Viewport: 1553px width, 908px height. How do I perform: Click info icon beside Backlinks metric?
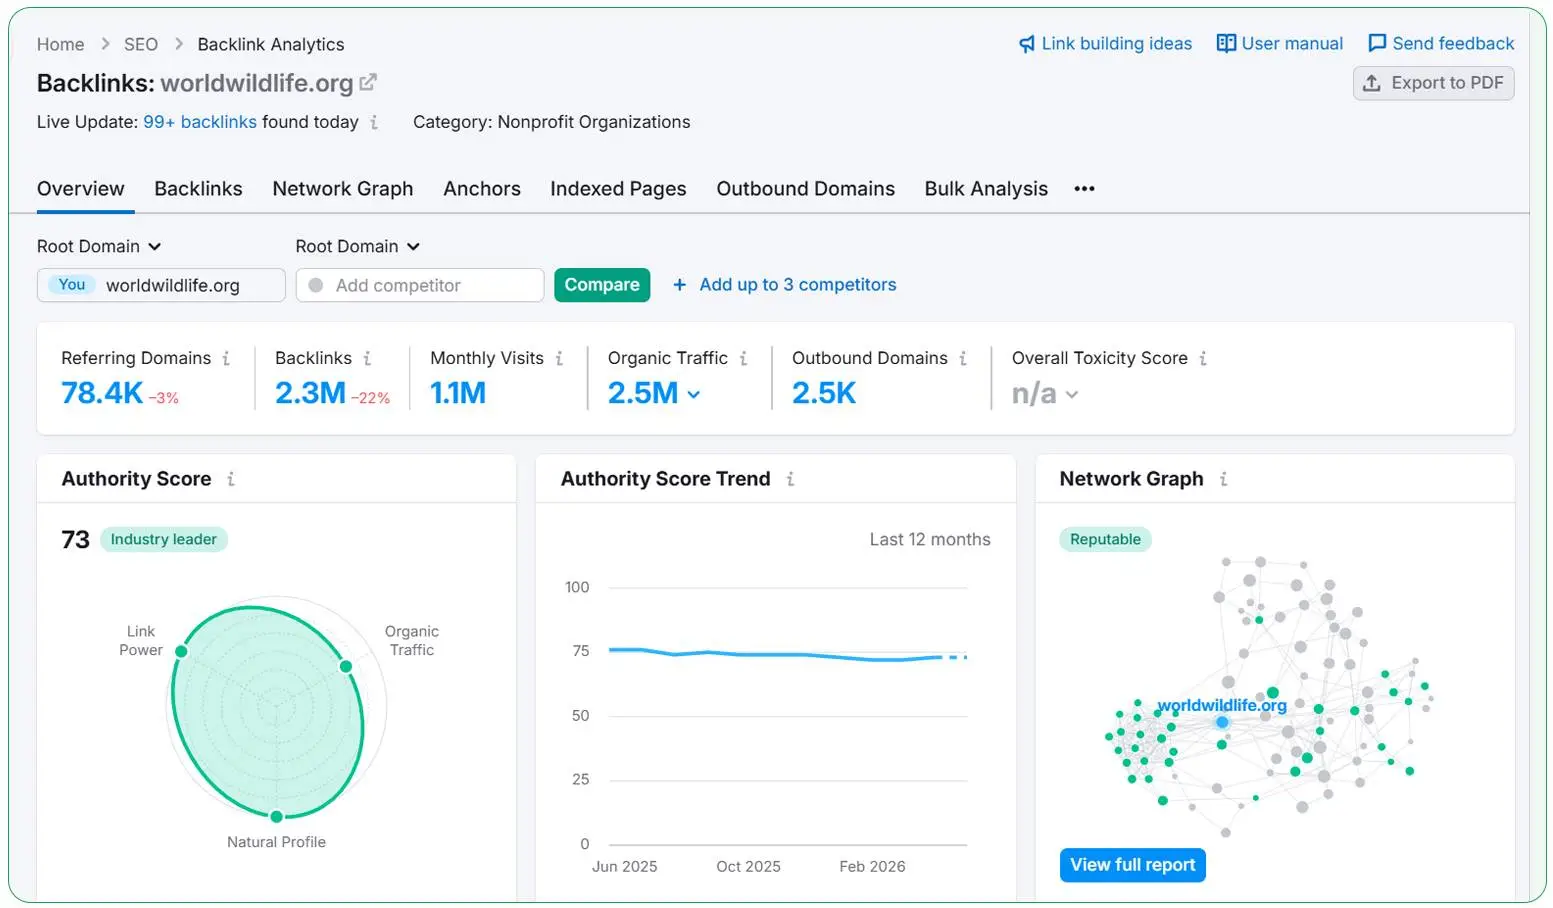click(367, 358)
